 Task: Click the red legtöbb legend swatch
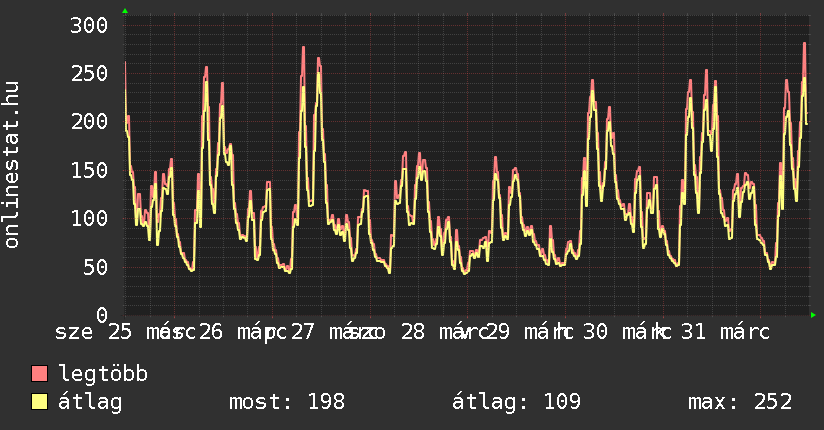(x=40, y=374)
